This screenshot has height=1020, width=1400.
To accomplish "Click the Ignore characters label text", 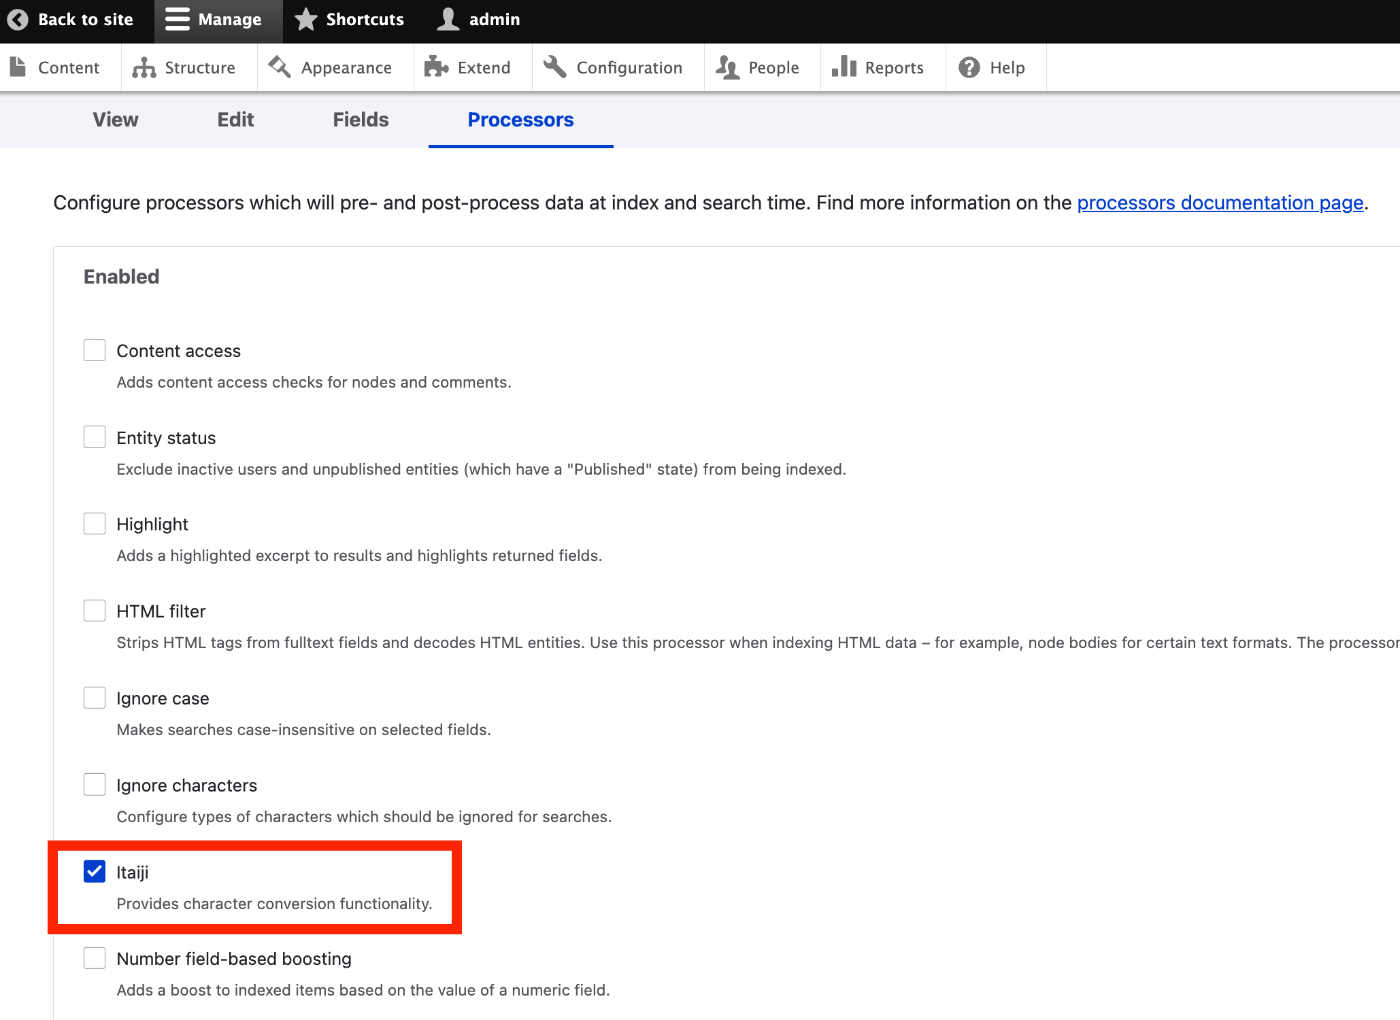I will click(187, 785).
